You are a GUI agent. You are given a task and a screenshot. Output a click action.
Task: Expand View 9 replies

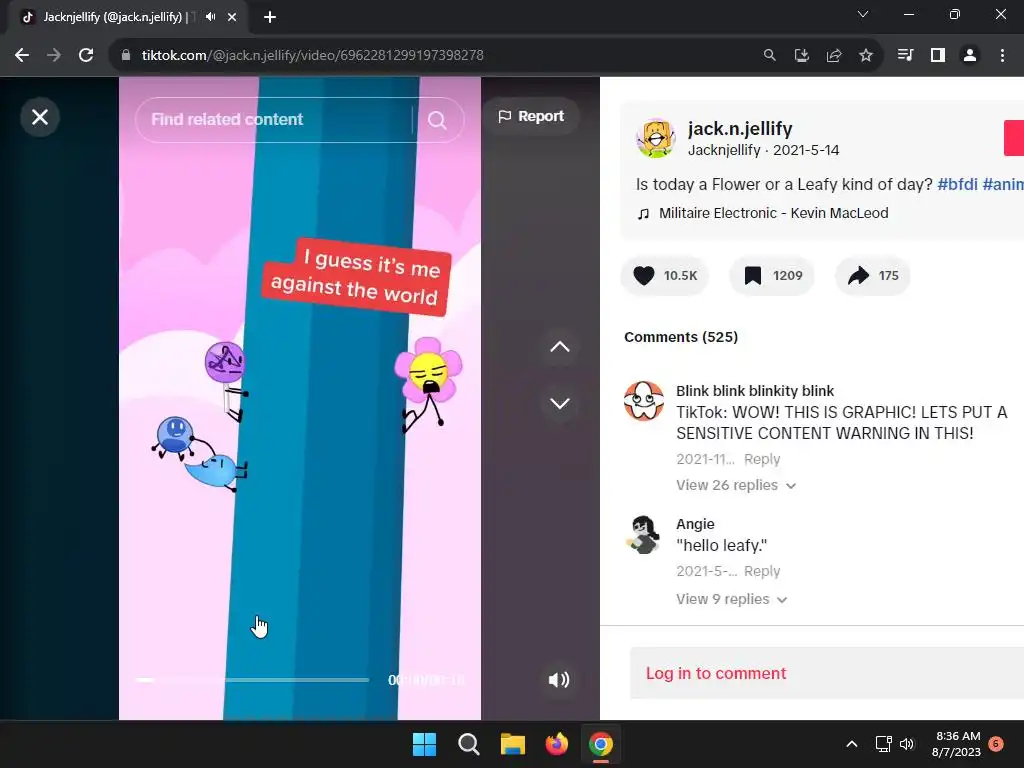pyautogui.click(x=731, y=599)
